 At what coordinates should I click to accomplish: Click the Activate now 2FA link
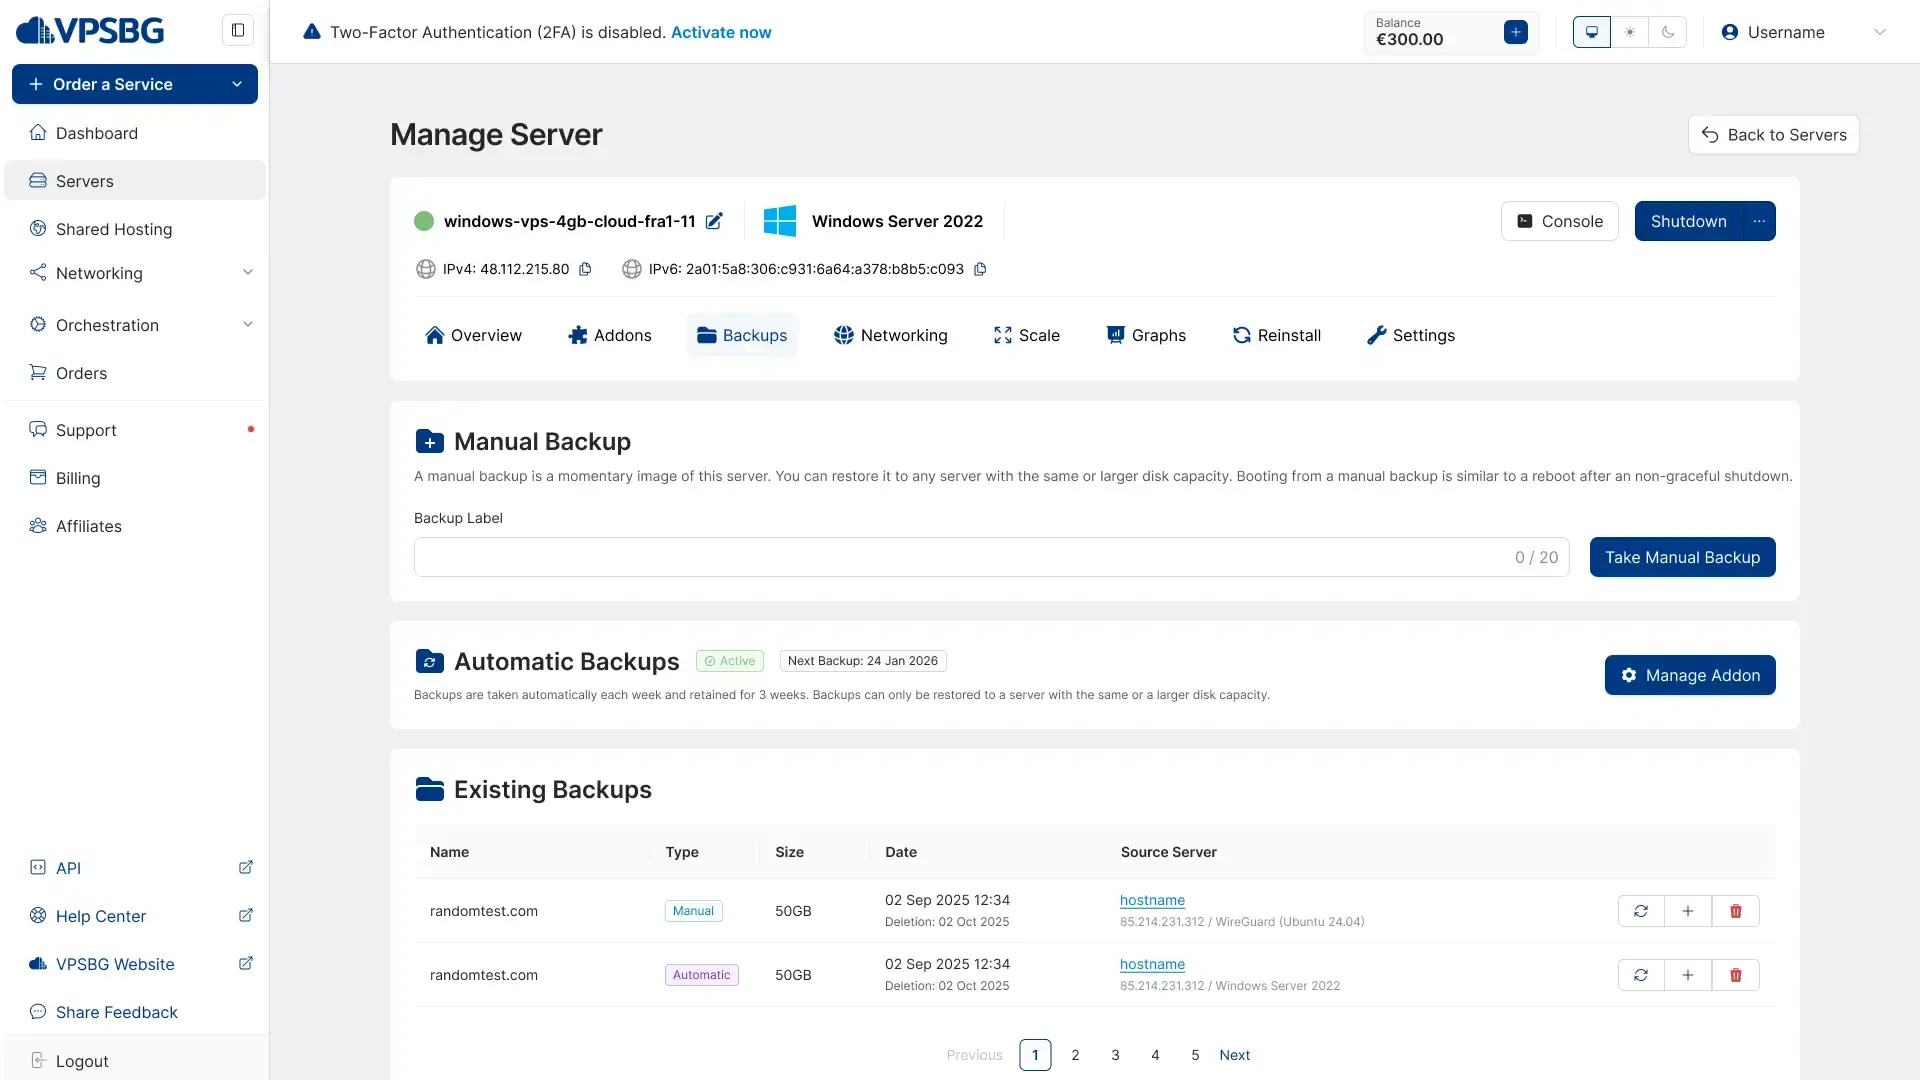(721, 32)
